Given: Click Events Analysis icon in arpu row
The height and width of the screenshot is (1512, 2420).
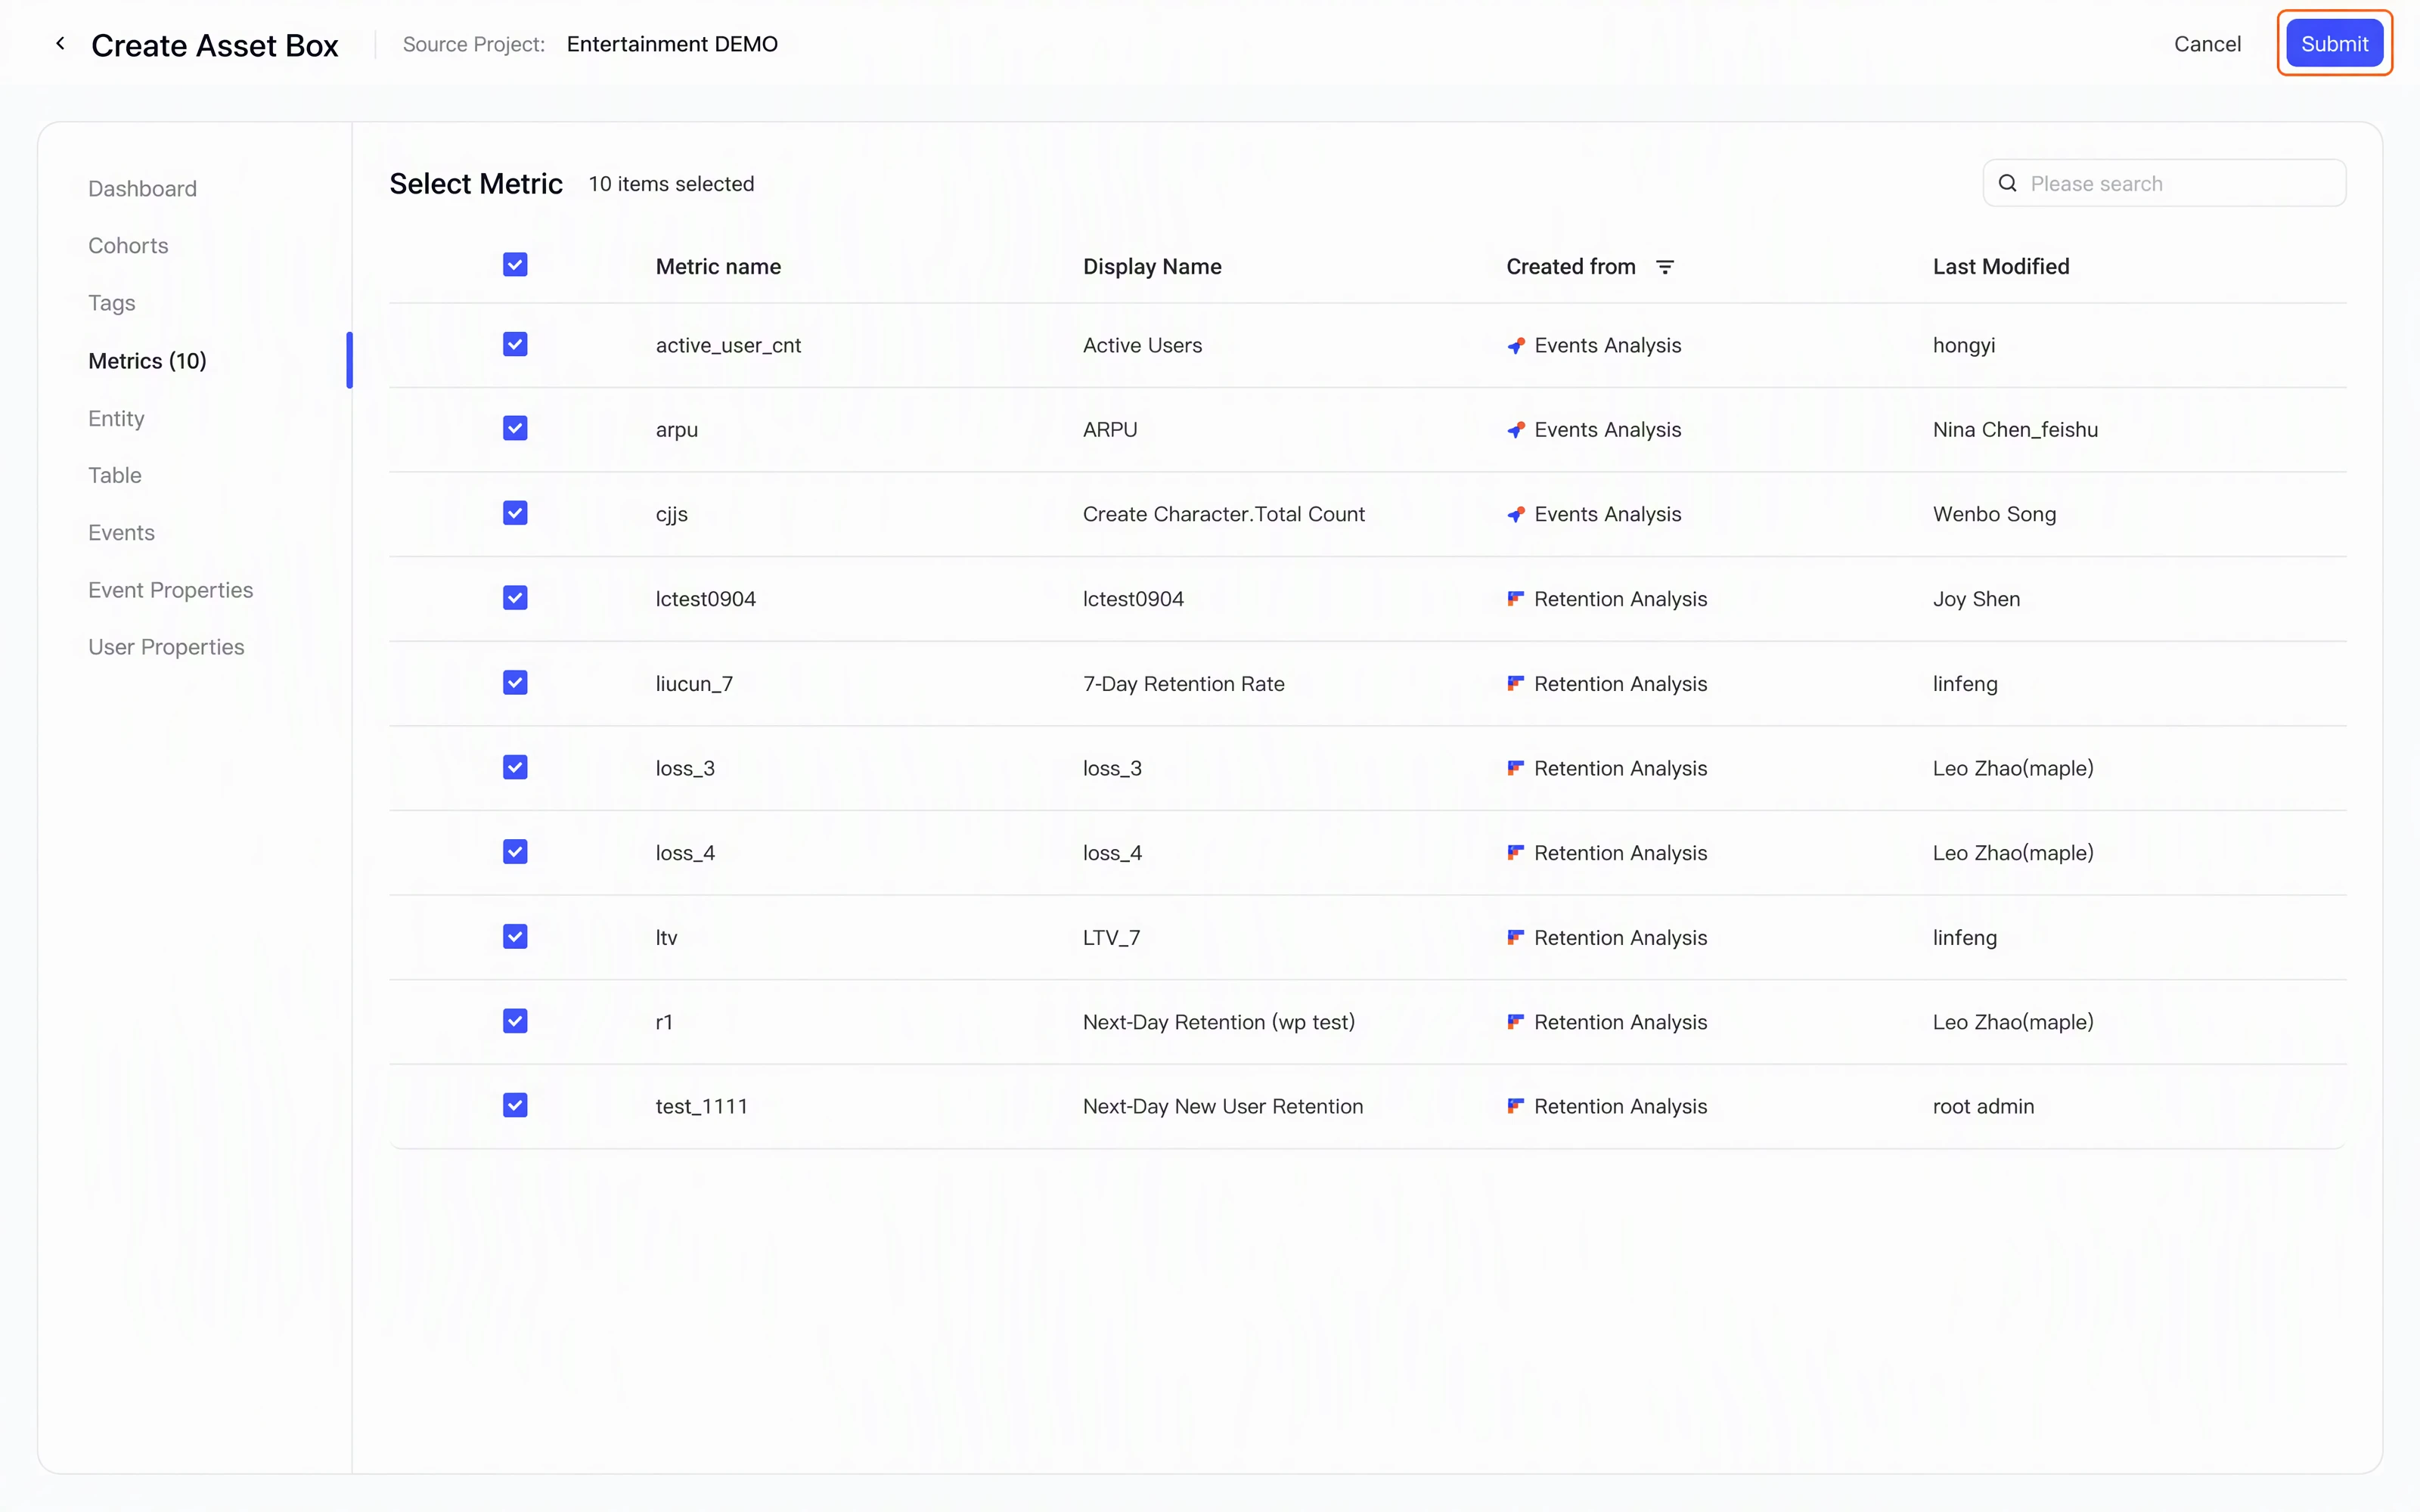Looking at the screenshot, I should pos(1516,430).
